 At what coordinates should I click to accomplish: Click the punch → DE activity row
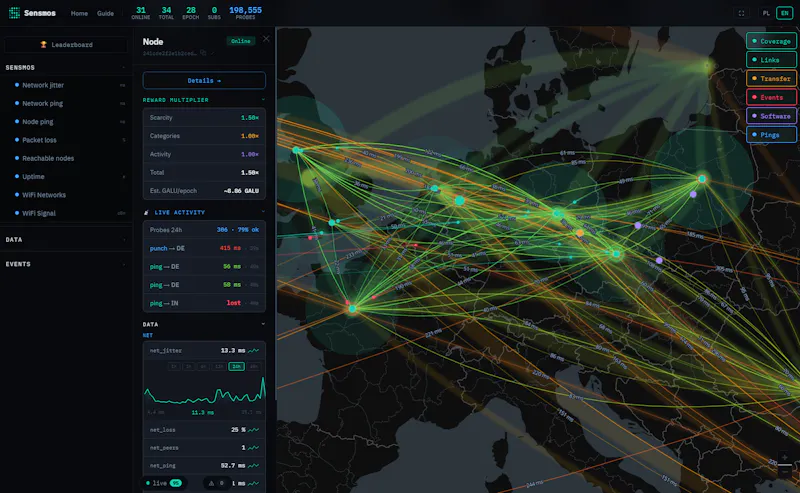click(x=204, y=248)
